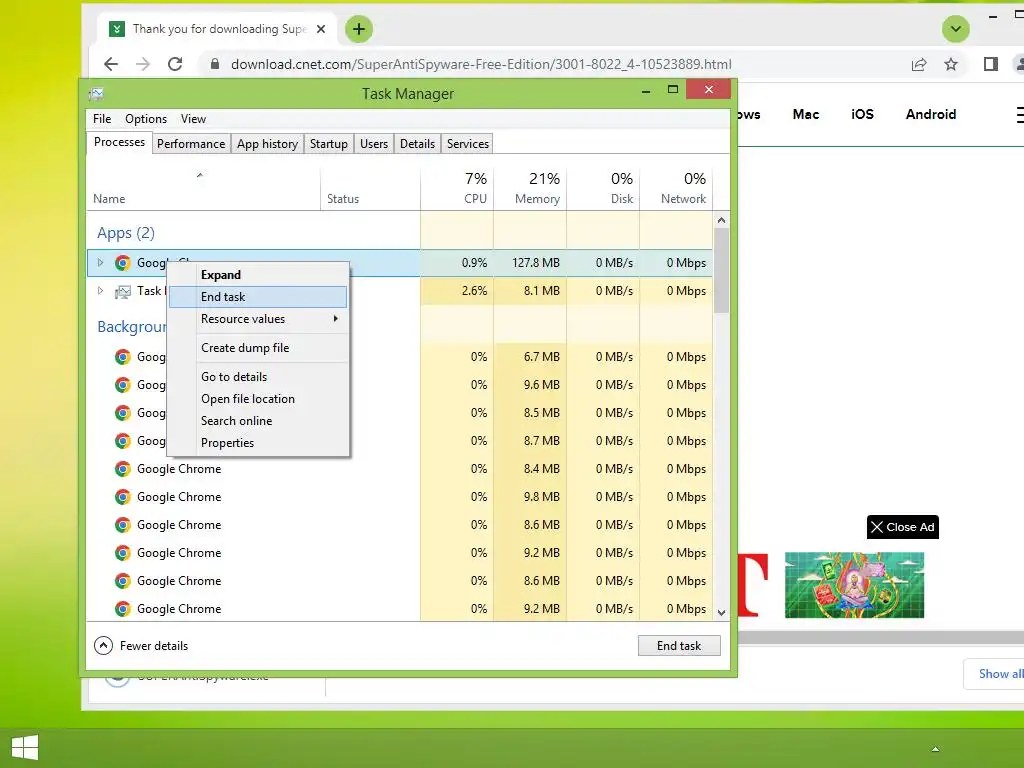Expand the Google Chrome app group arrow
The image size is (1024, 768).
[100, 263]
